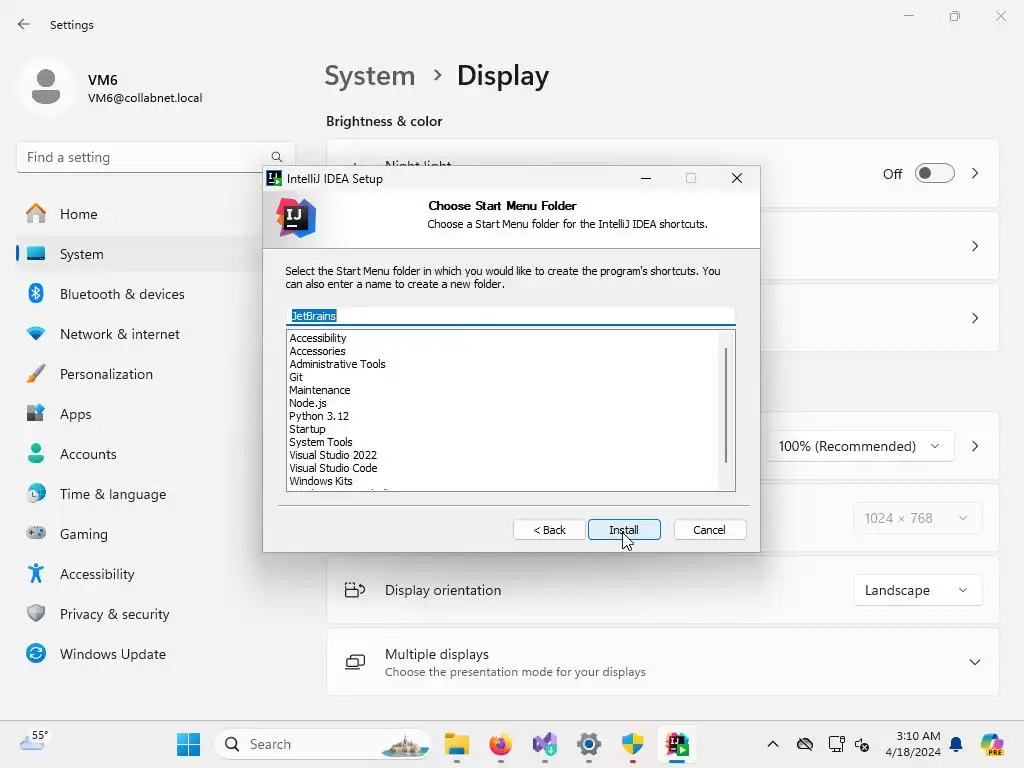
Task: Go back using the Settings back arrow
Action: 24,24
